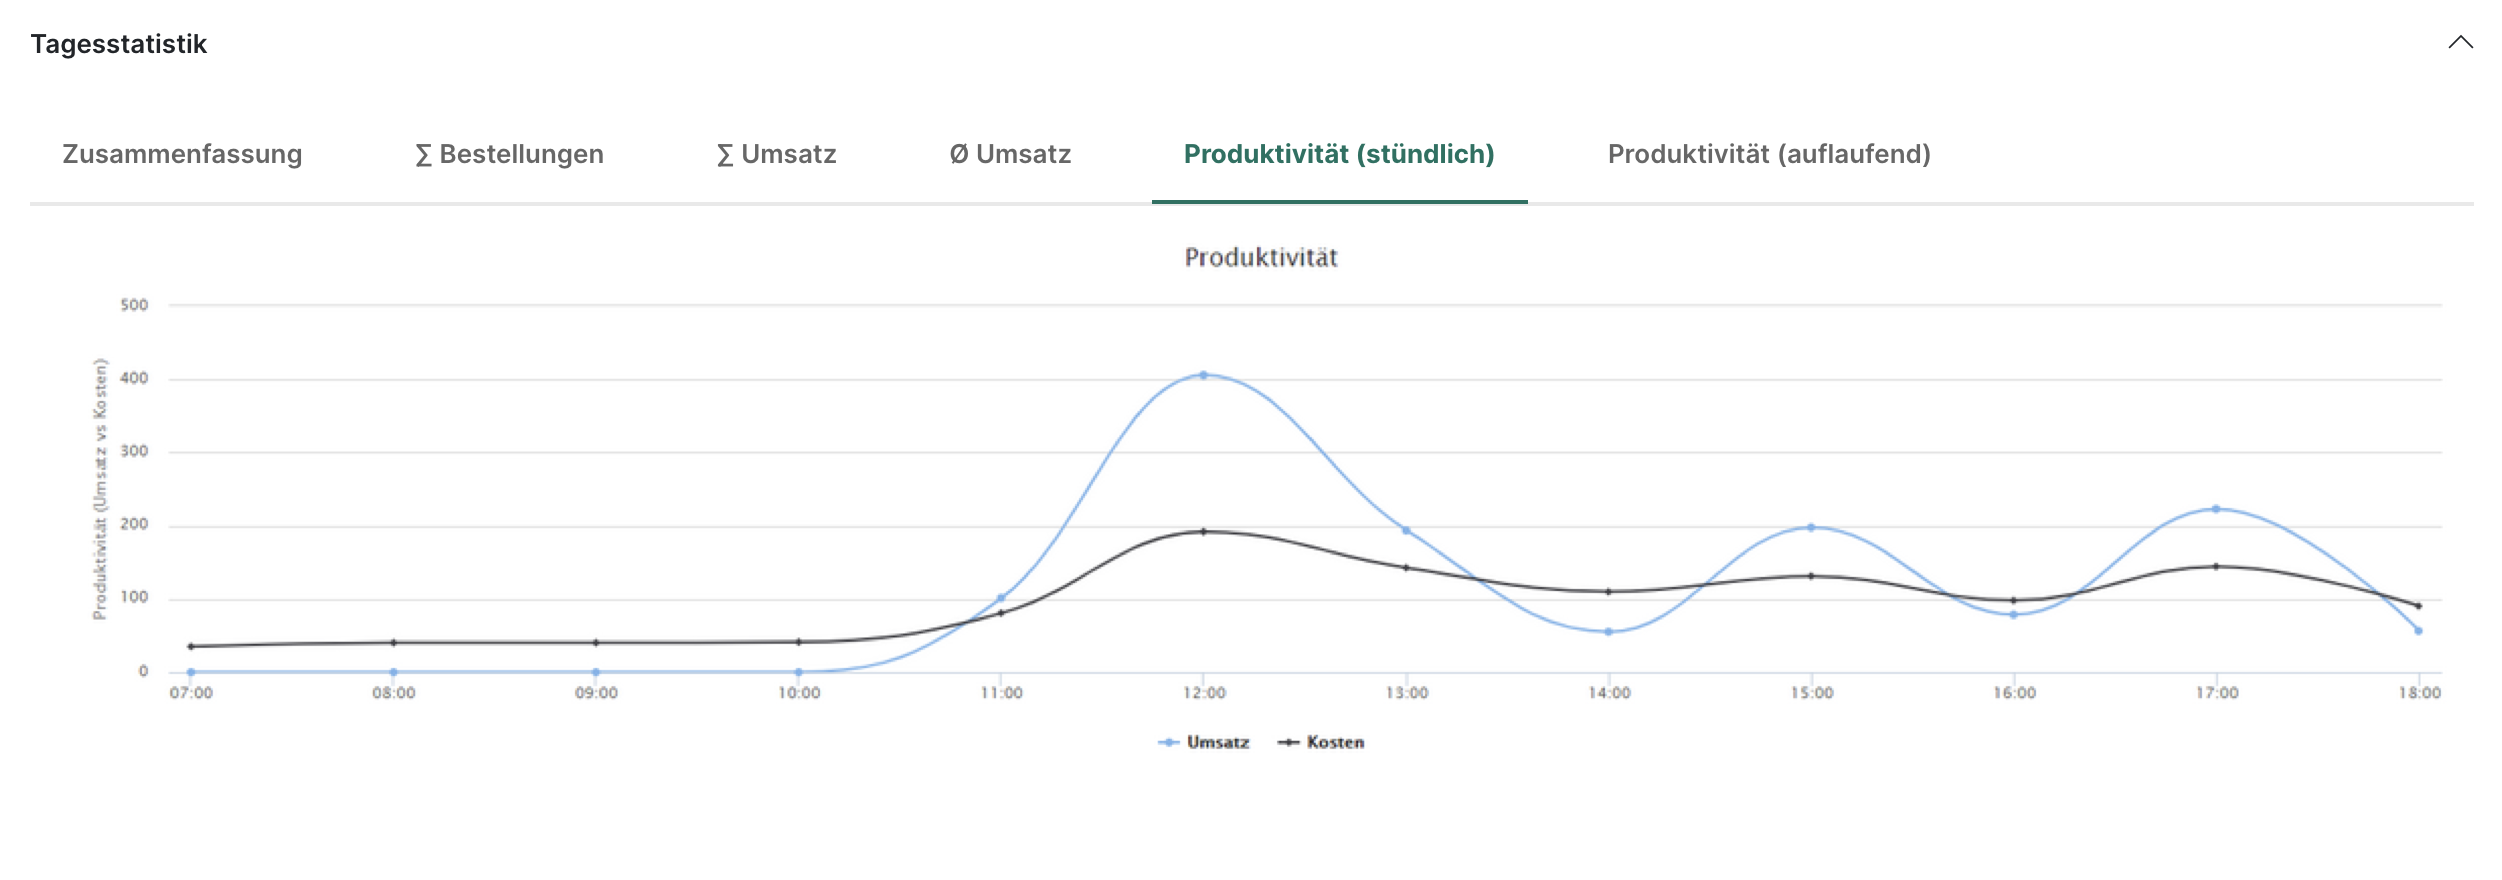This screenshot has width=2502, height=880.
Task: Select the ∑ Umsatz tab
Action: pos(776,154)
